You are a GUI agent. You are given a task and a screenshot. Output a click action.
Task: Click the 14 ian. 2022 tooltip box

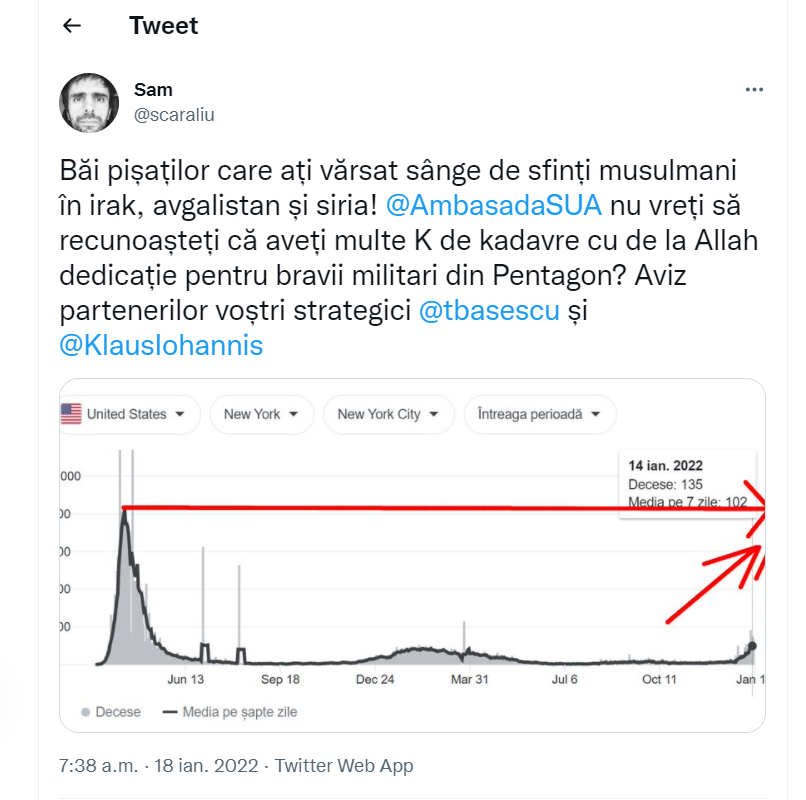[x=687, y=484]
